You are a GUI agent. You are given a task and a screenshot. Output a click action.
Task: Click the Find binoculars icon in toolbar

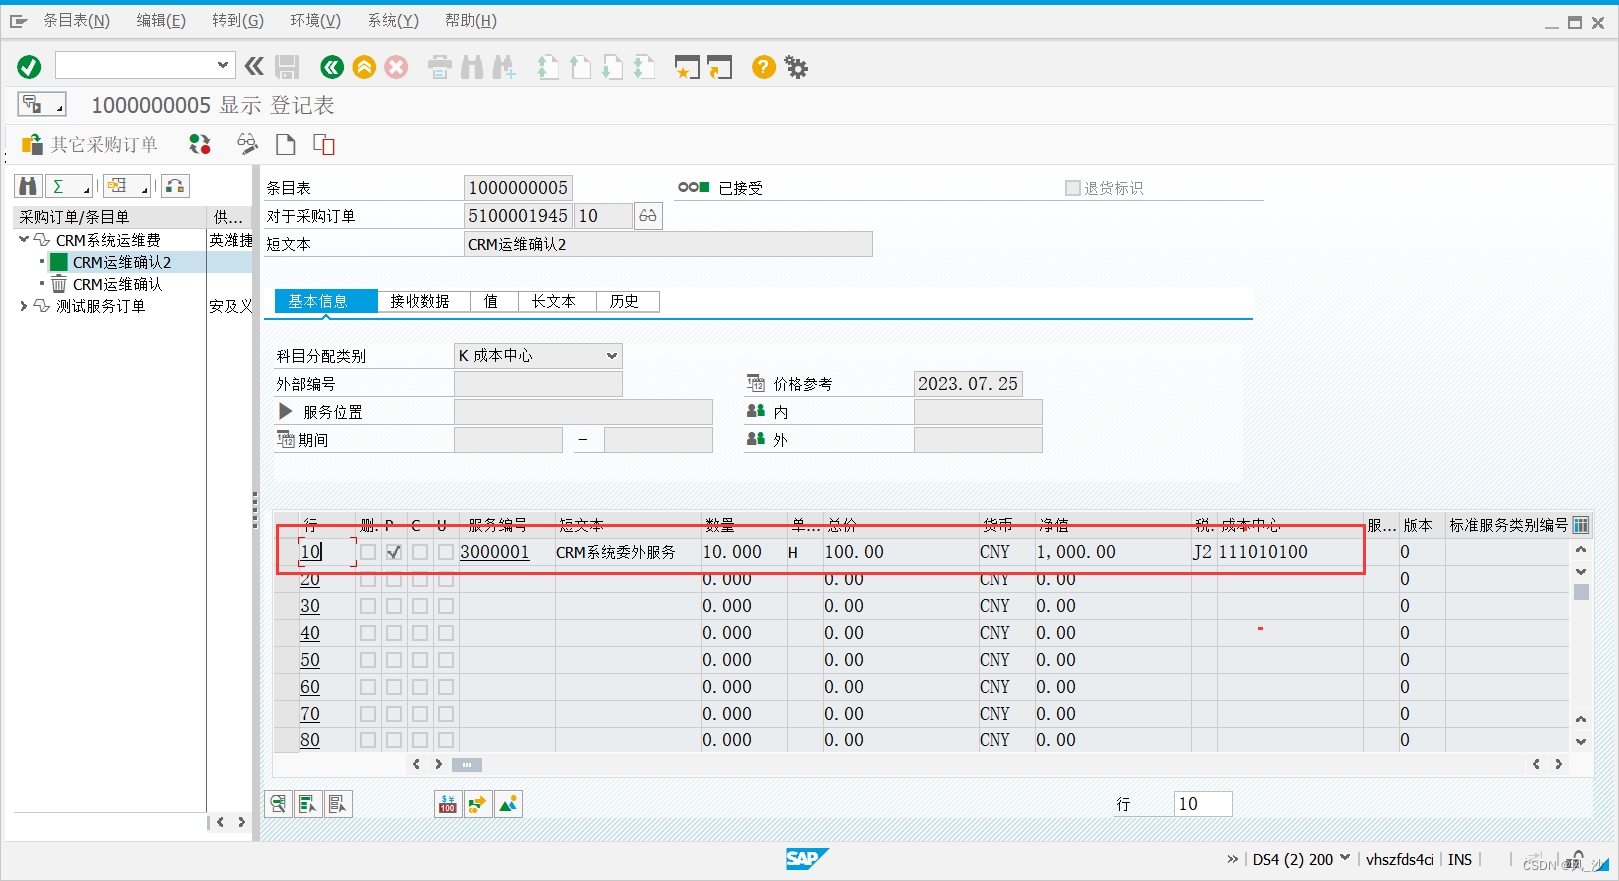click(x=472, y=67)
